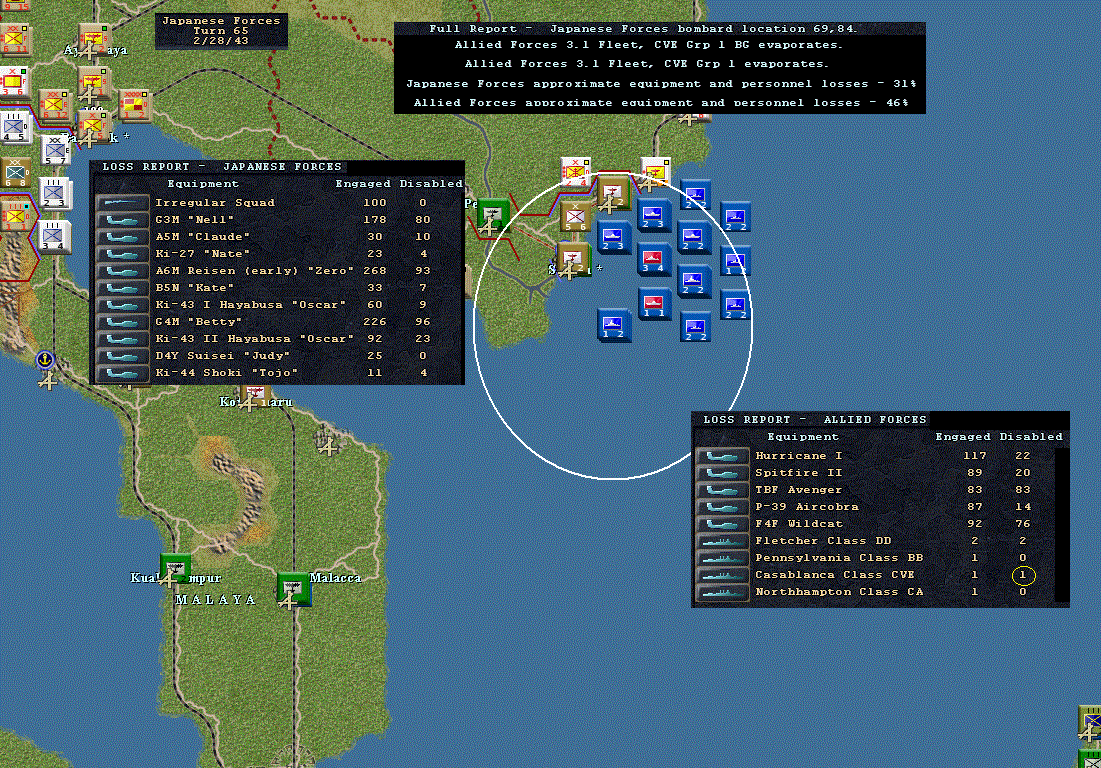Screen dimensions: 1101x768
Task: Select the red naval unit marked 3 4
Action: pos(653,260)
